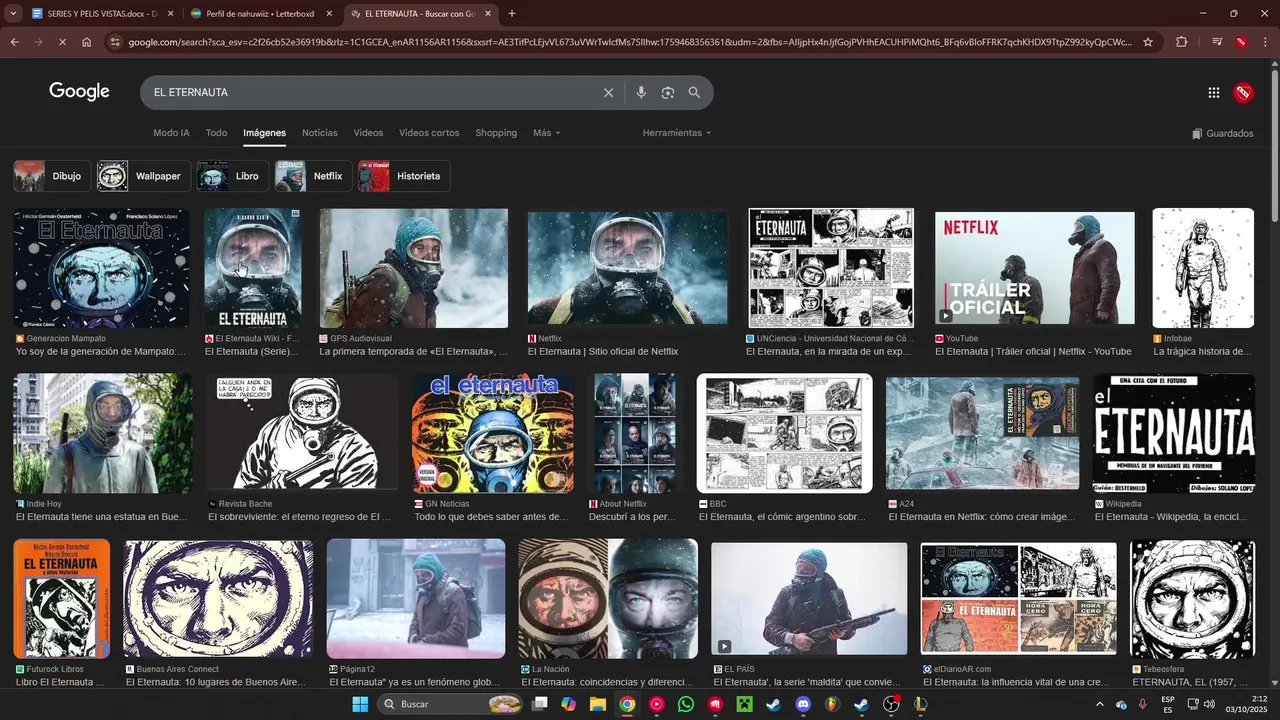
Task: Open WhatsApp from the taskbar
Action: [x=686, y=704]
